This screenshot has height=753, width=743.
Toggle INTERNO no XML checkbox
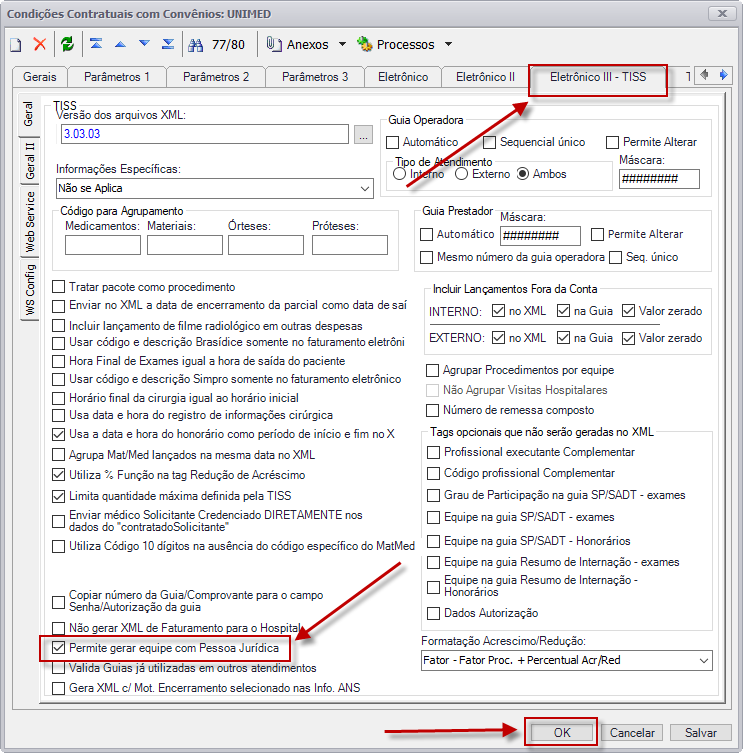click(499, 311)
